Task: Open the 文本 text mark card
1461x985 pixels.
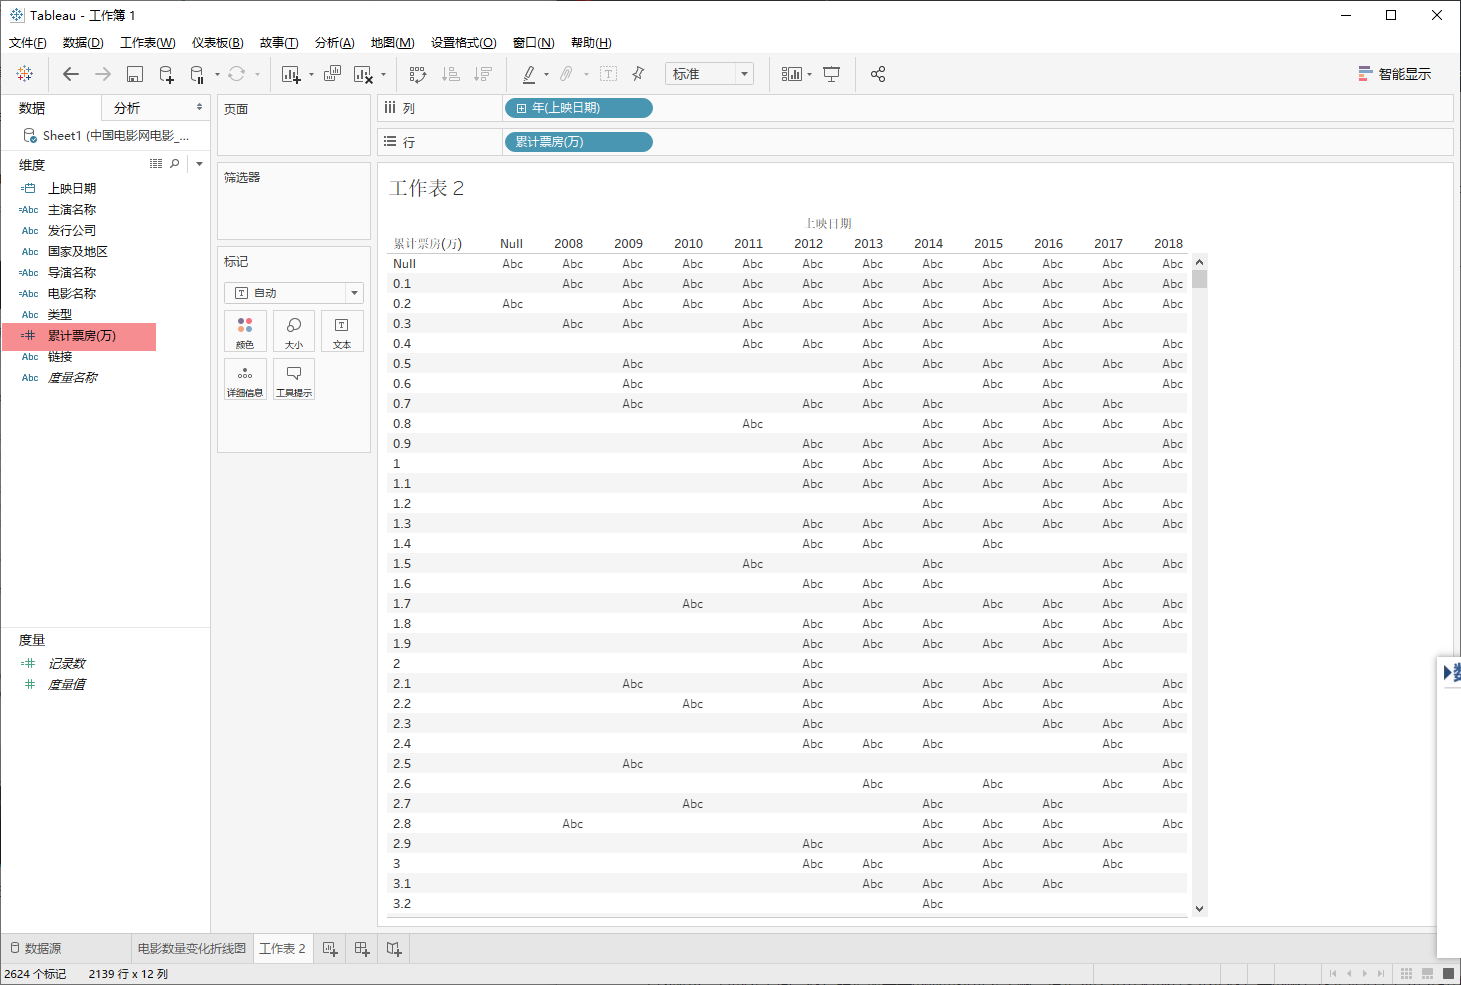Action: [x=342, y=331]
